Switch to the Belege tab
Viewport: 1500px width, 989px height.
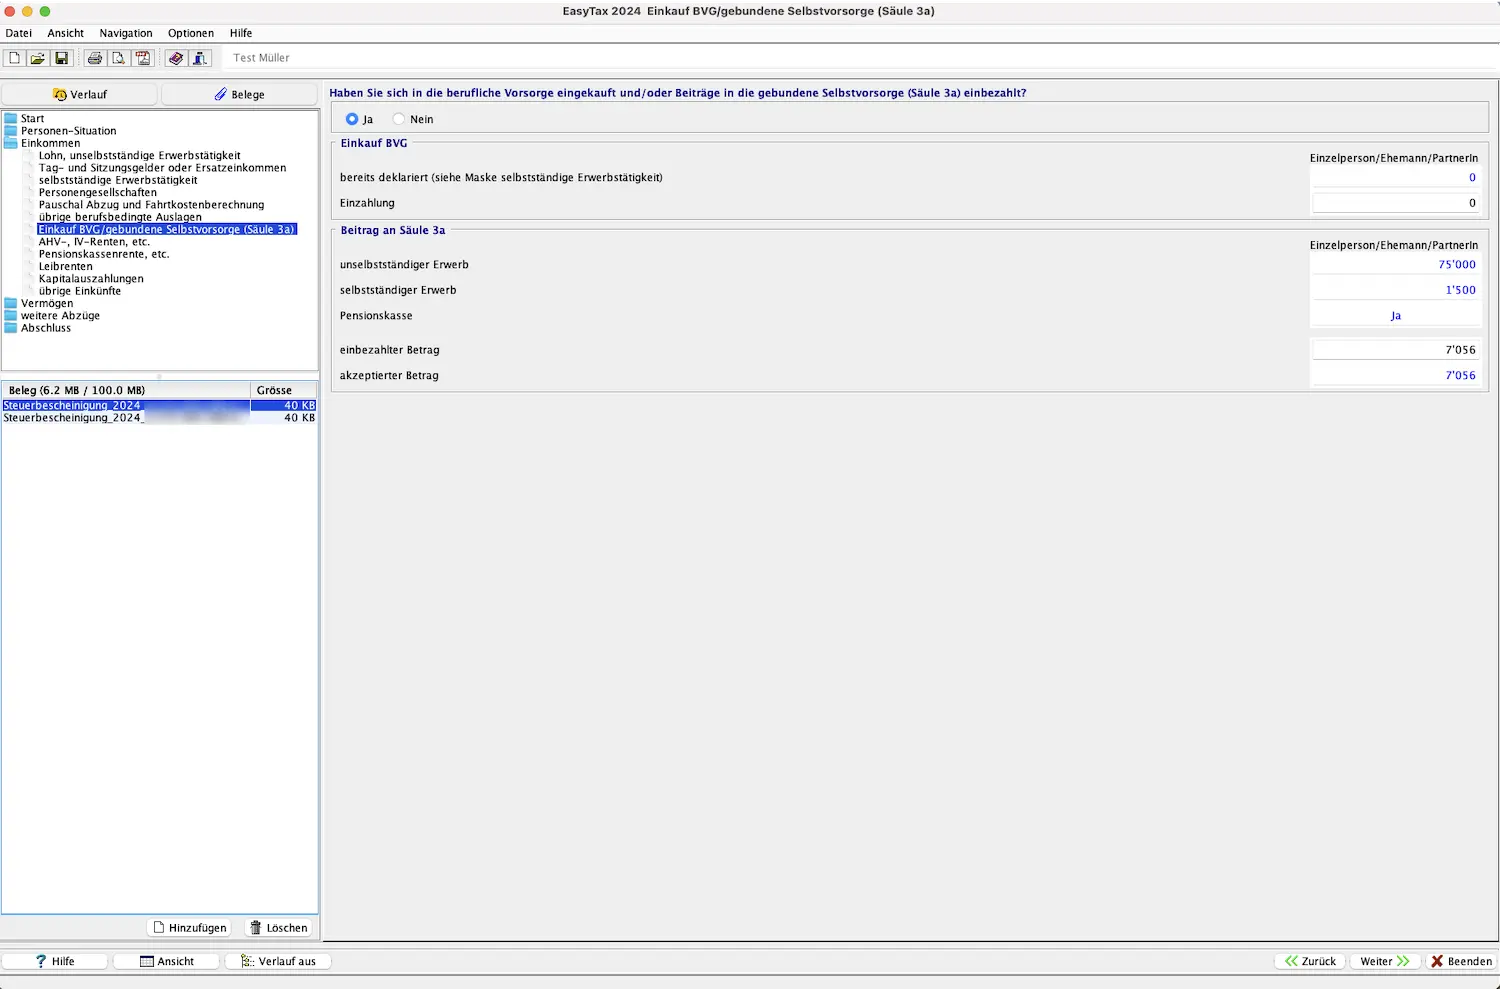click(x=239, y=94)
